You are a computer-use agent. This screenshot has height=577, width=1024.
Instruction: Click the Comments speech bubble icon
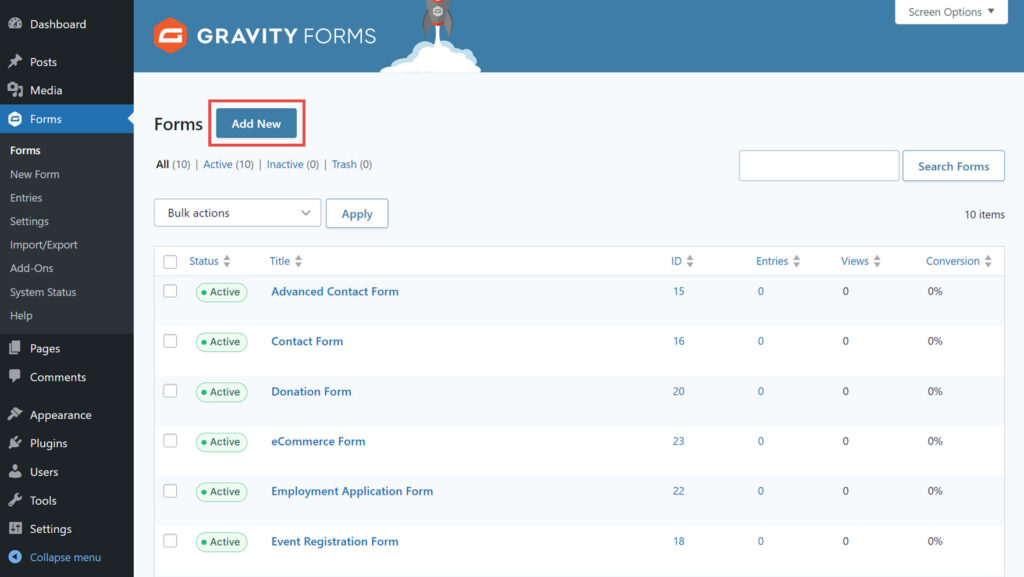click(18, 377)
